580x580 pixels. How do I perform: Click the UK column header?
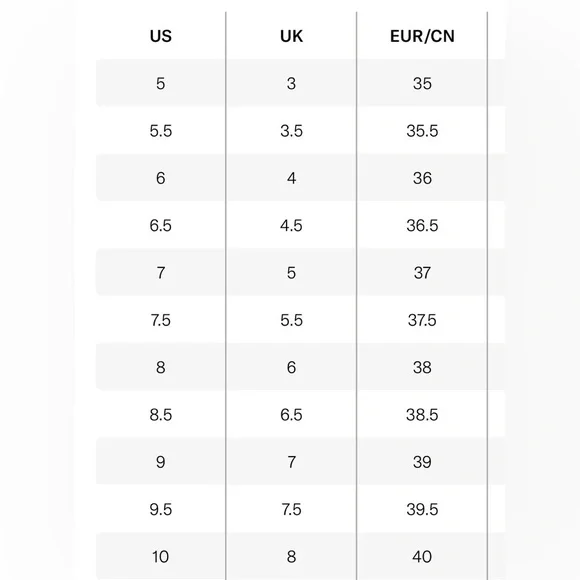click(x=291, y=36)
